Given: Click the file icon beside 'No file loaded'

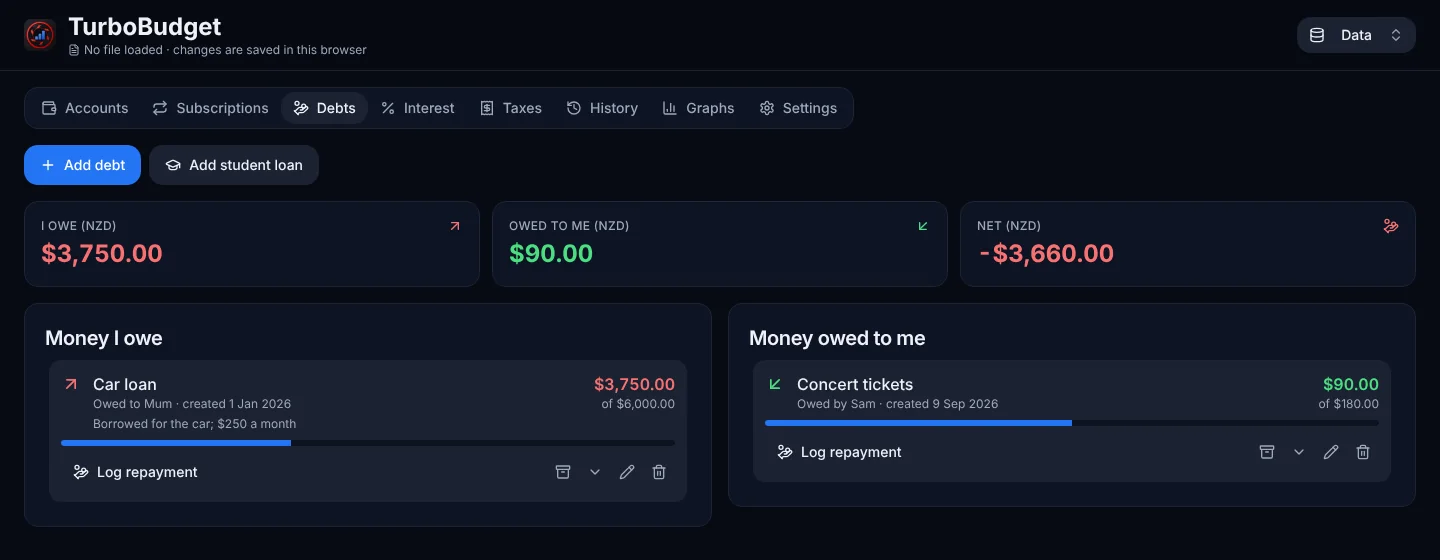Looking at the screenshot, I should click(74, 50).
